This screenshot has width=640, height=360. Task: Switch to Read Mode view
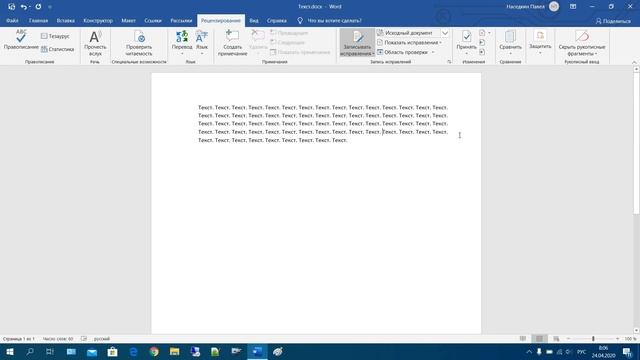523,339
